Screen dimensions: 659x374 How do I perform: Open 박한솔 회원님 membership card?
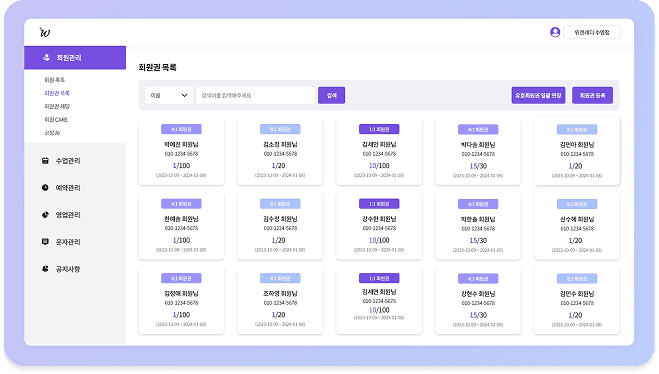(x=478, y=226)
